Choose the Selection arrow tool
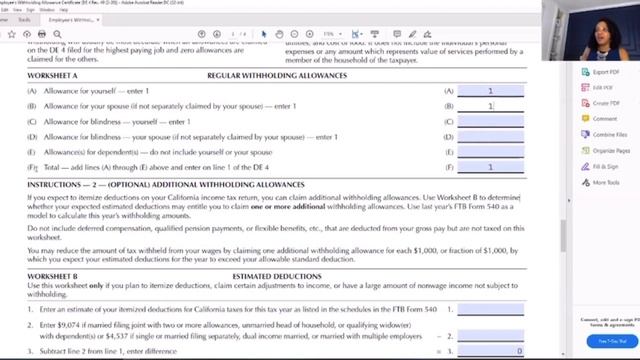Image resolution: width=640 pixels, height=360 pixels. (x=264, y=34)
